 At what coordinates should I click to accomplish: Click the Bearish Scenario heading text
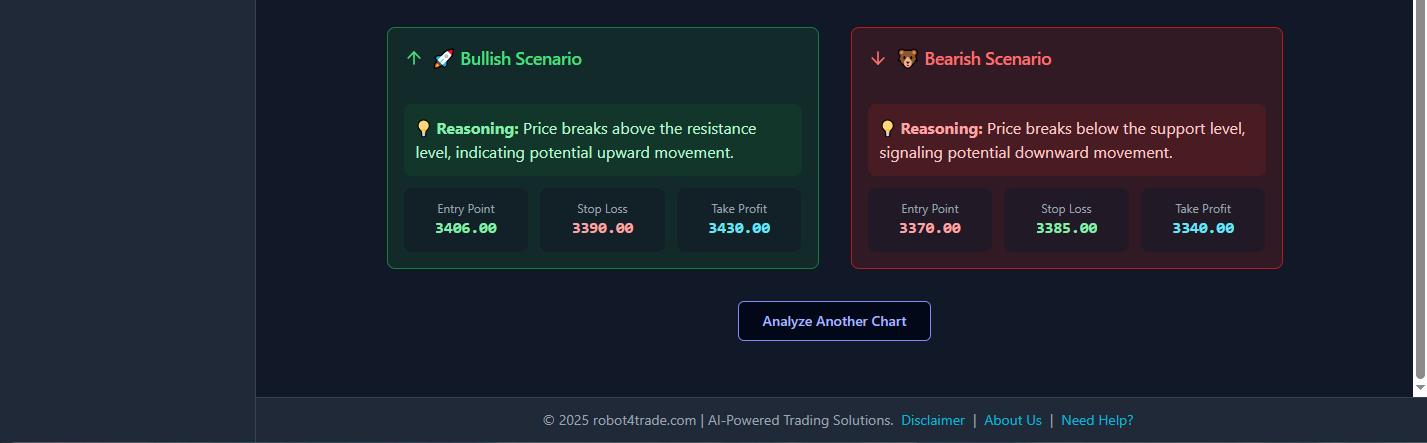click(988, 59)
